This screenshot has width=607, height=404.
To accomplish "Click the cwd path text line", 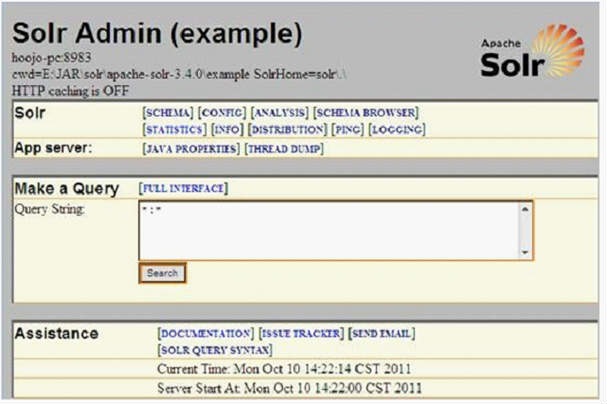I will coord(179,74).
